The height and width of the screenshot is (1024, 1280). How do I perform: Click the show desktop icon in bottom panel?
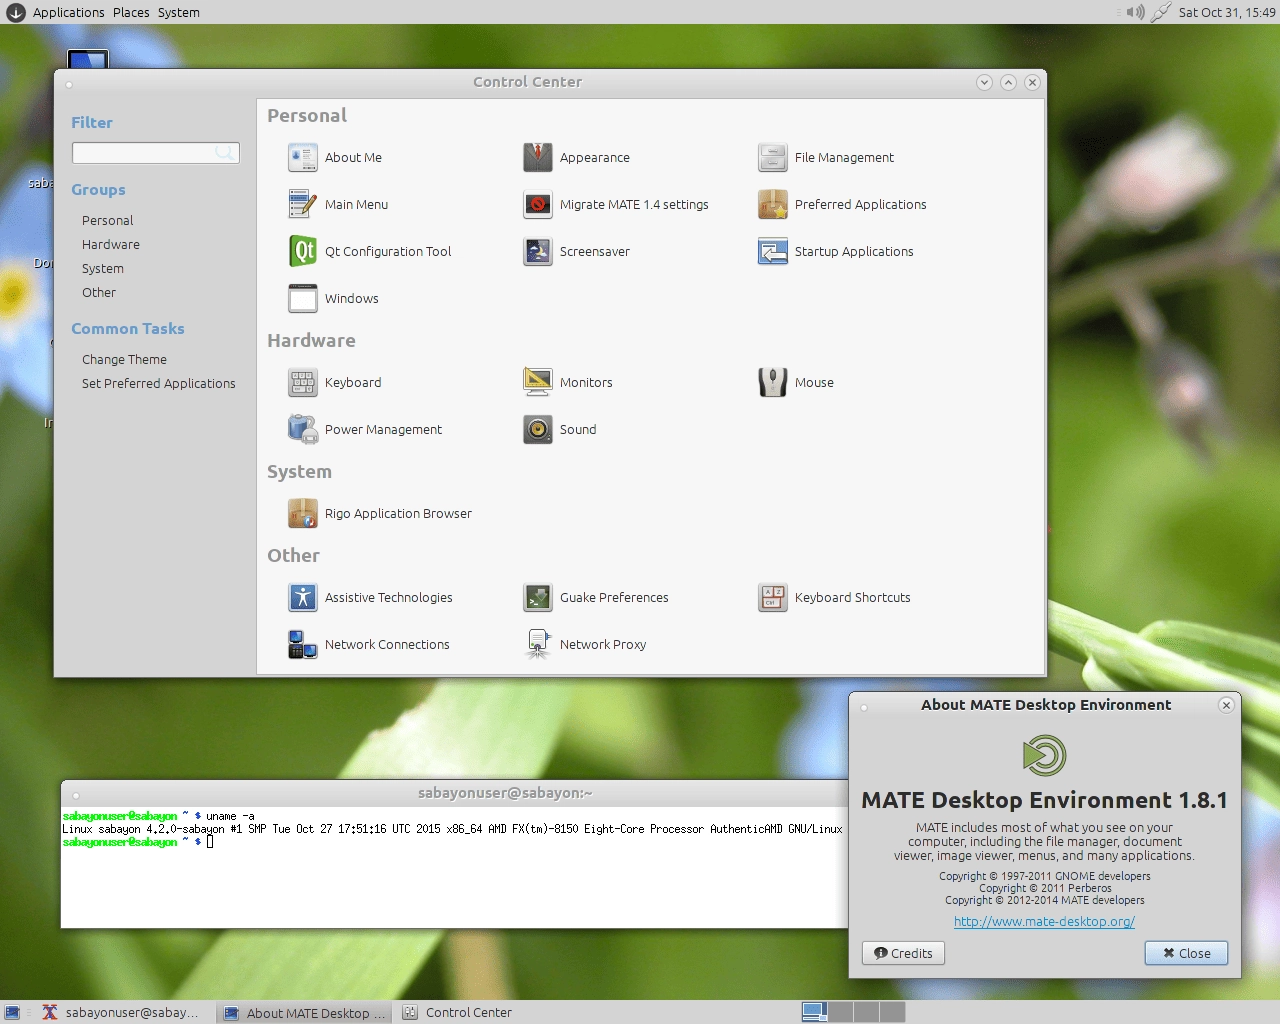pyautogui.click(x=12, y=1012)
